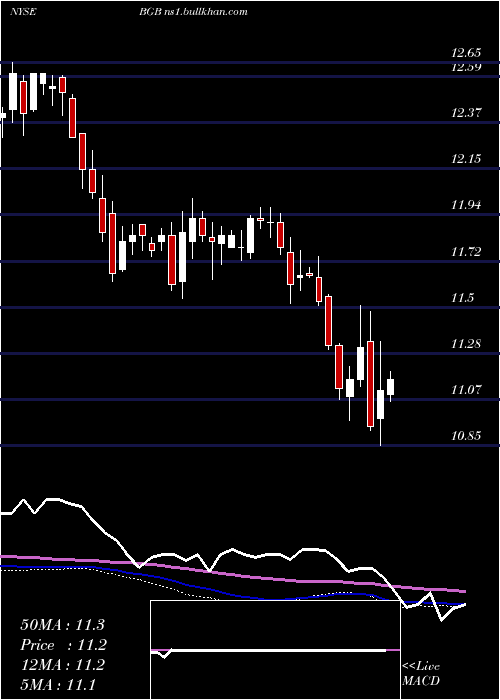Click the 12MA : 11.2 readout
The width and height of the screenshot is (500, 700).
click(x=62, y=665)
